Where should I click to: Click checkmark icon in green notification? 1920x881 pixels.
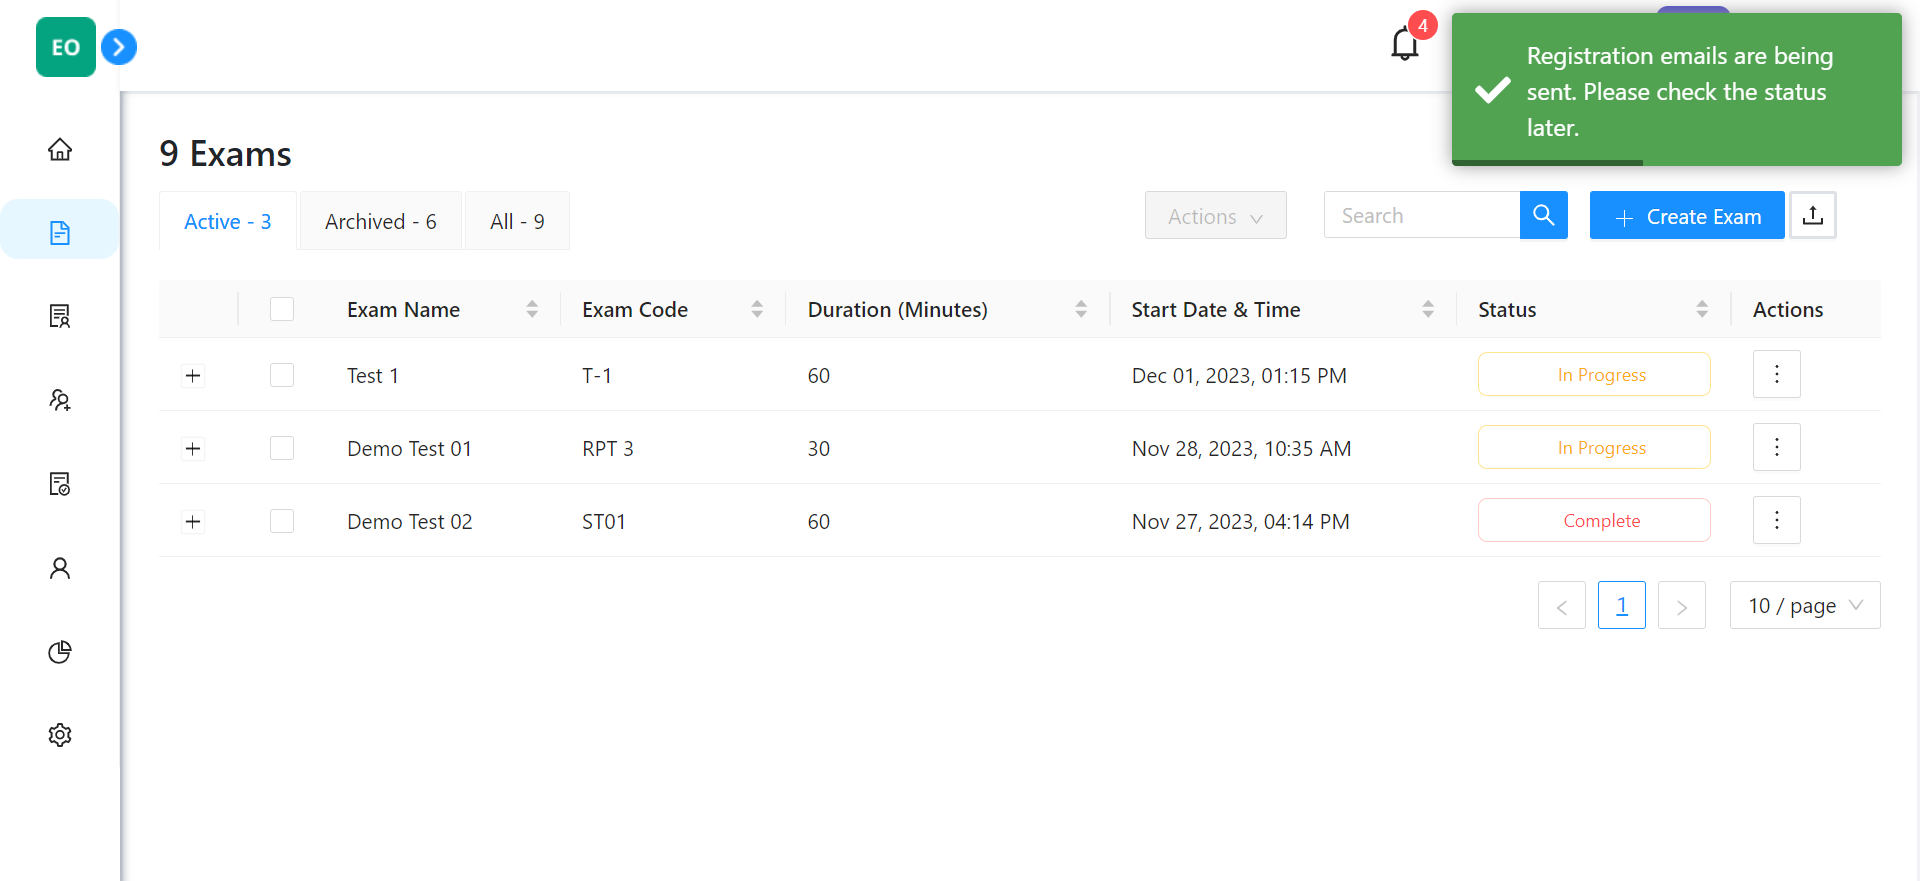coord(1493,91)
